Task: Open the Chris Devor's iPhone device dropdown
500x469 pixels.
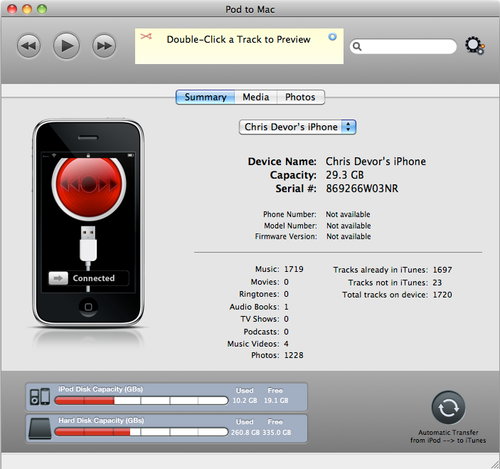Action: pos(298,127)
